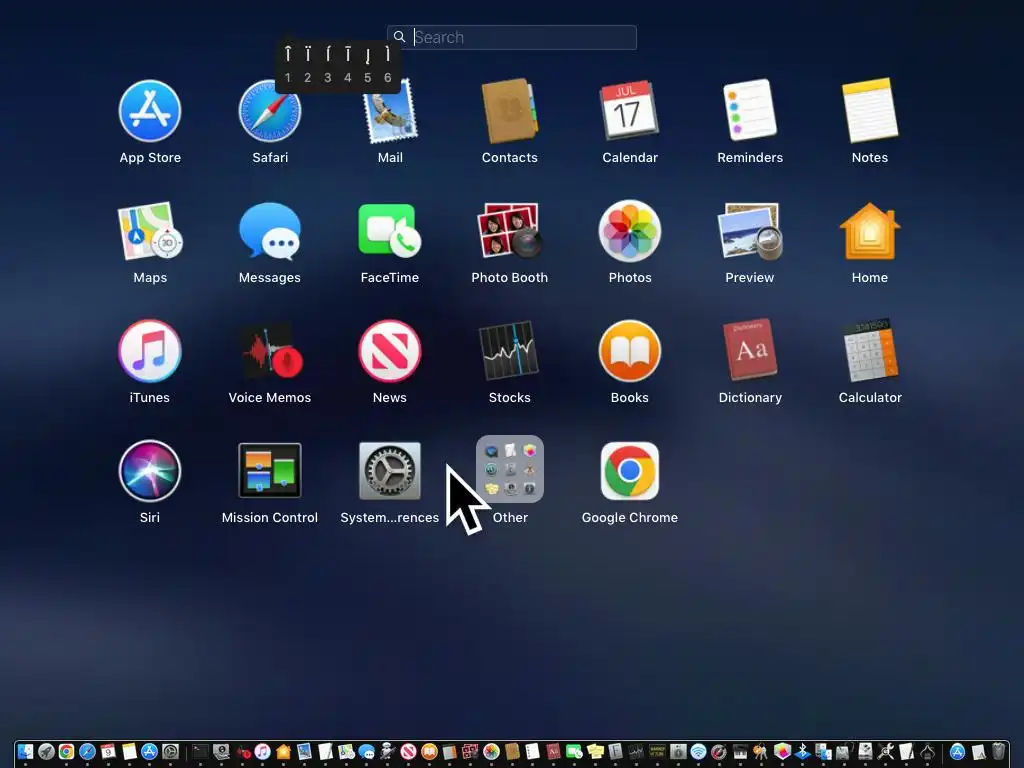
Task: Open Terminal from the Dock
Action: click(200, 752)
